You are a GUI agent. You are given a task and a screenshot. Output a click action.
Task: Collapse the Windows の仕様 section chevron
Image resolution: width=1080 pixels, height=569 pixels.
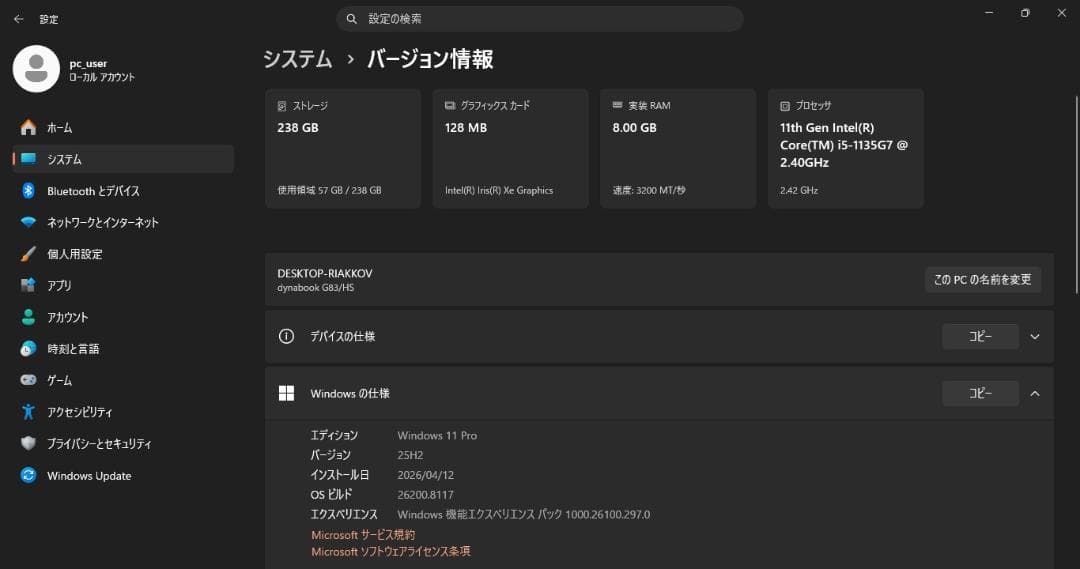1035,393
